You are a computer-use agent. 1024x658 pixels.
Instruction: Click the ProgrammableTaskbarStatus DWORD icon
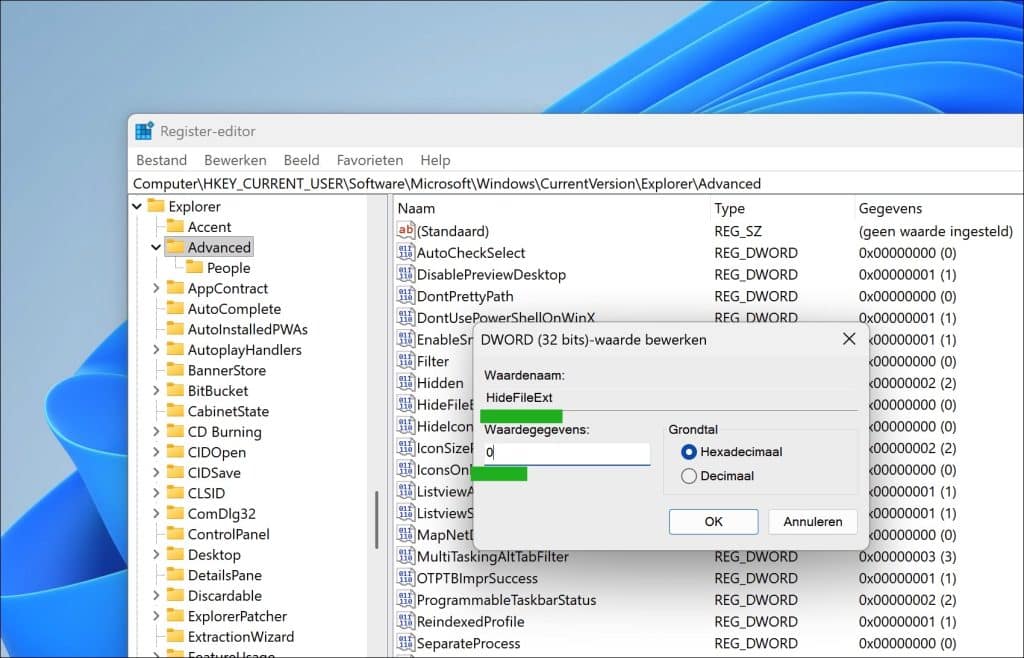coord(406,599)
